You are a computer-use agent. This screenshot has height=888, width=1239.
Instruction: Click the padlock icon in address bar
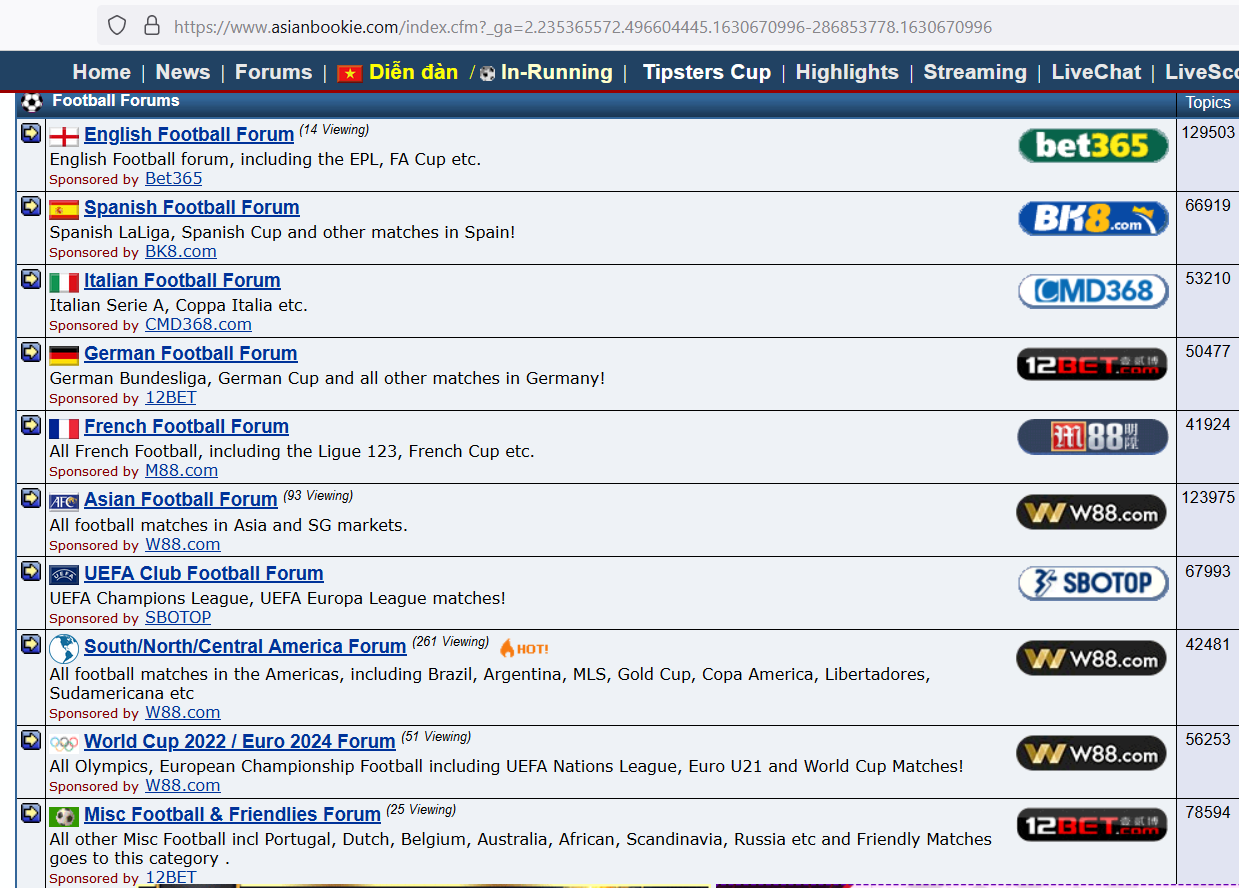152,26
